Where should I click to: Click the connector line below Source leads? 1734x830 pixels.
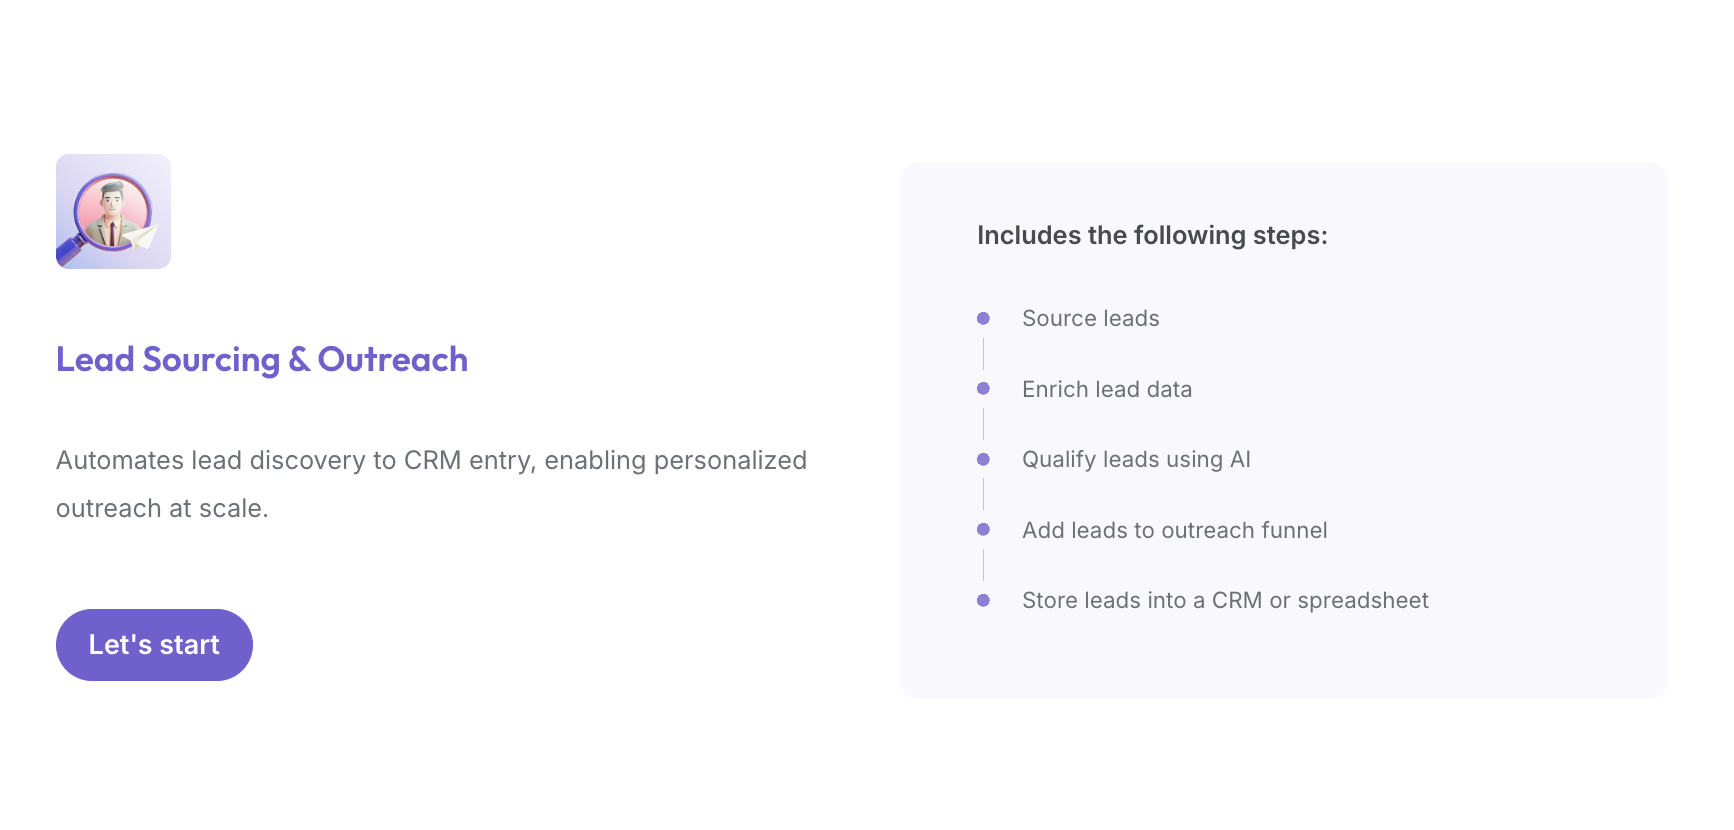[x=983, y=353]
